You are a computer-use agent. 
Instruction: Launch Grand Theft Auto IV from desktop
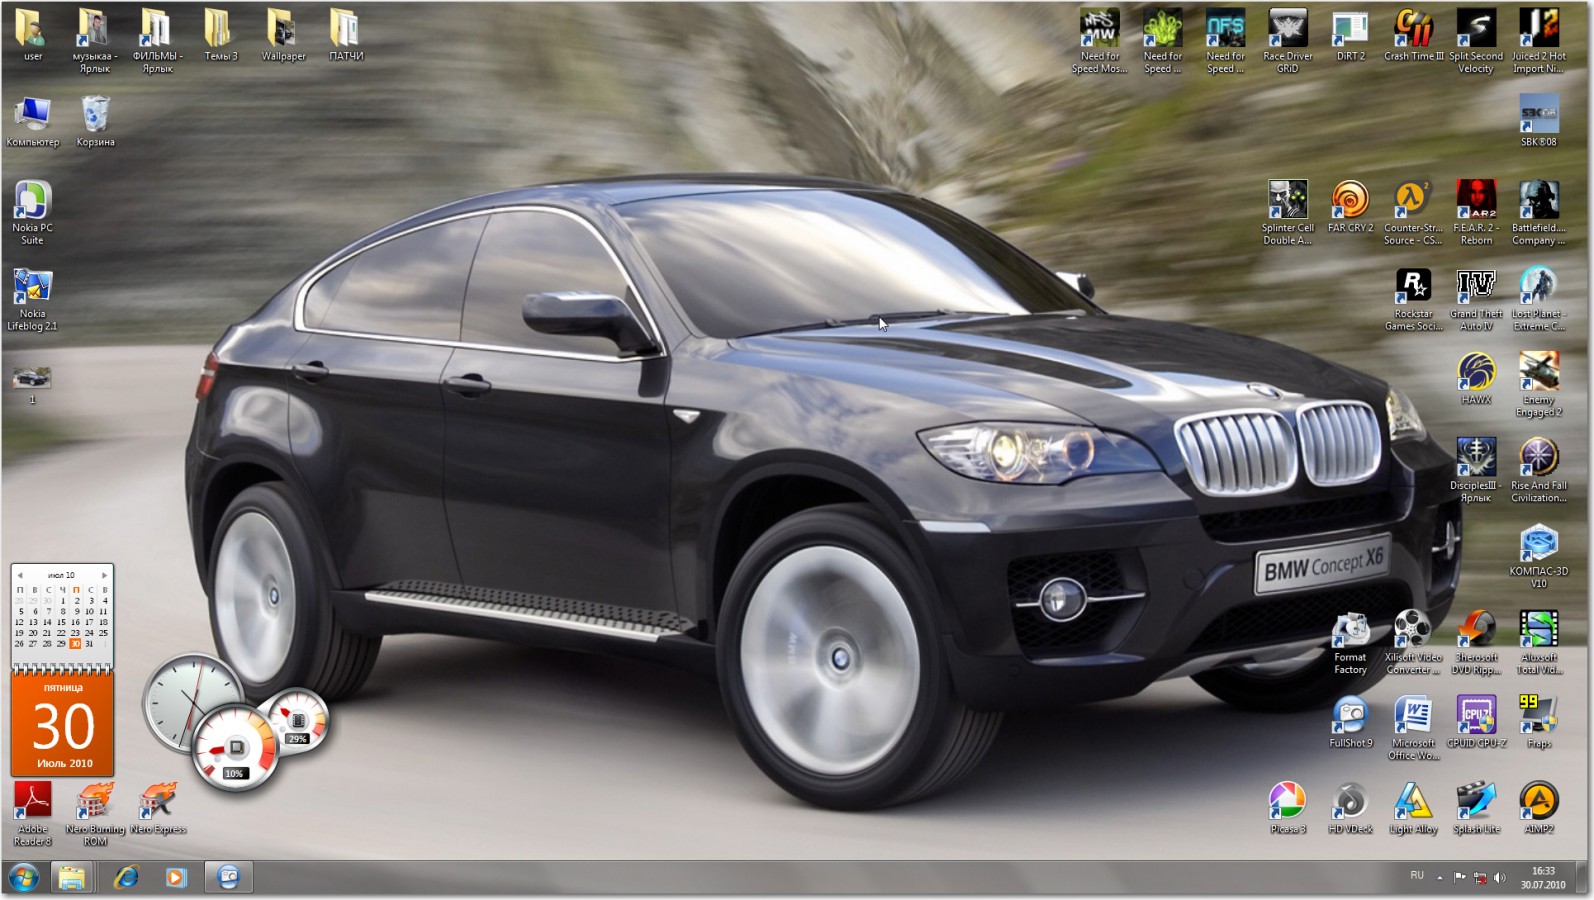coord(1476,287)
